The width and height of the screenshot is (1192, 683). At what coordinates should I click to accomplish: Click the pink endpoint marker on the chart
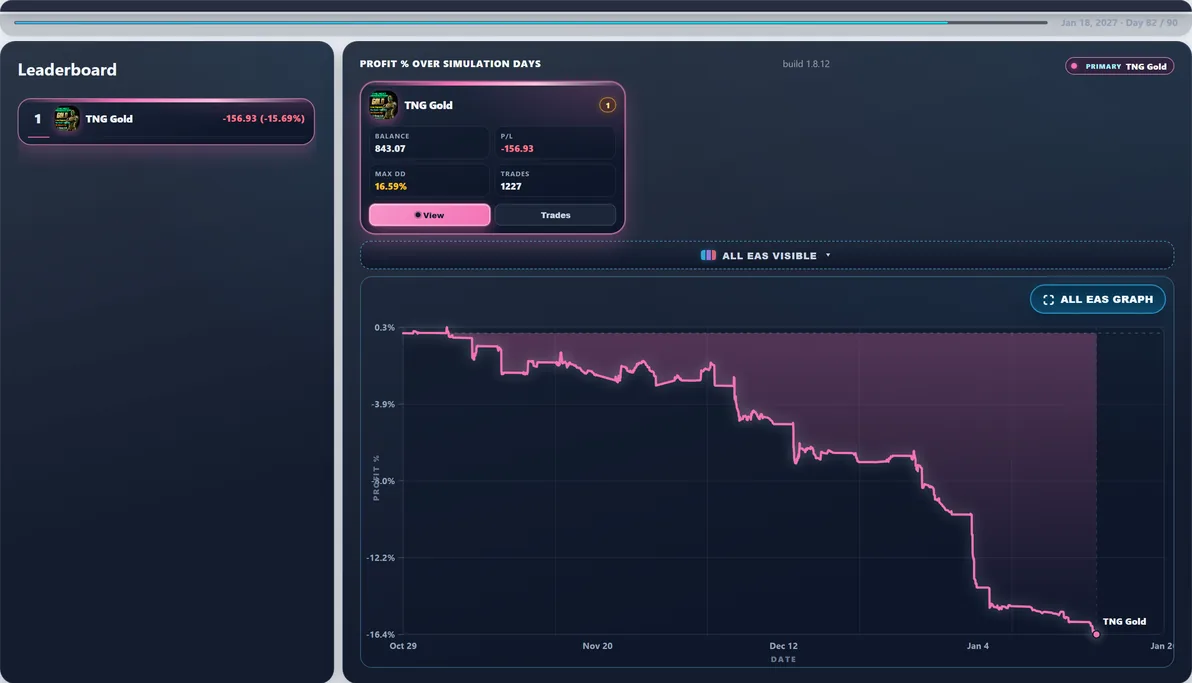[x=1096, y=634]
